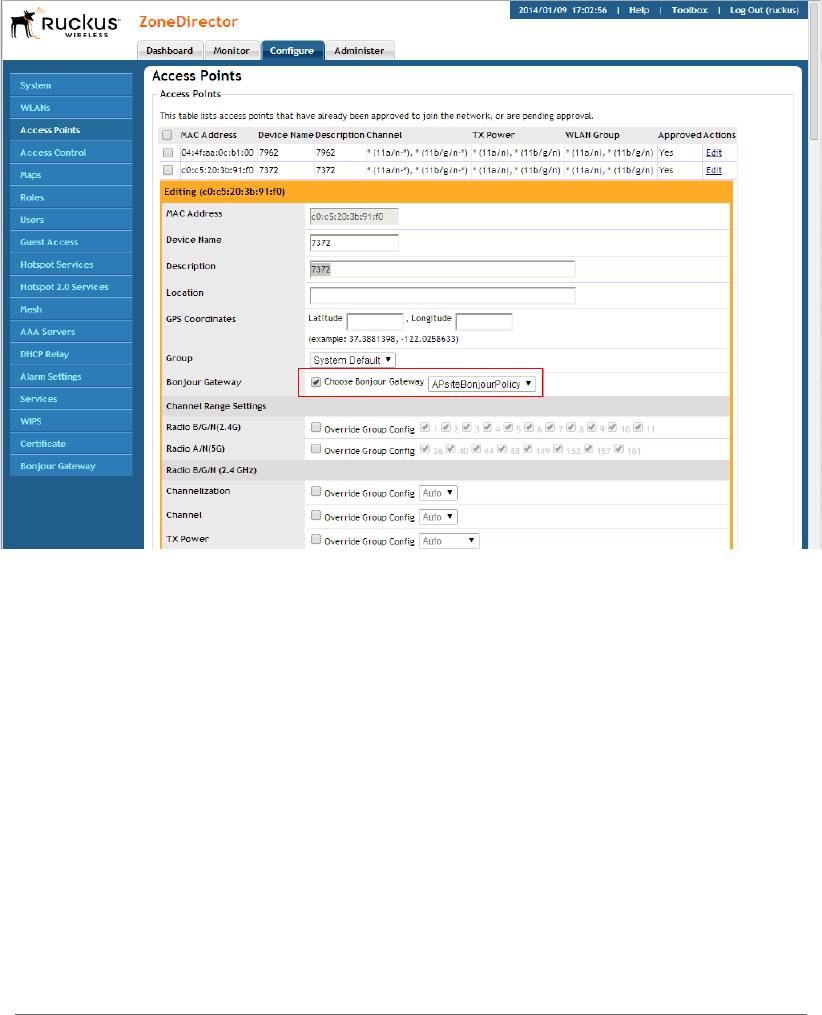Image resolution: width=822 pixels, height=1015 pixels.
Task: Open Bonjour Gateway in sidebar
Action: coord(71,466)
